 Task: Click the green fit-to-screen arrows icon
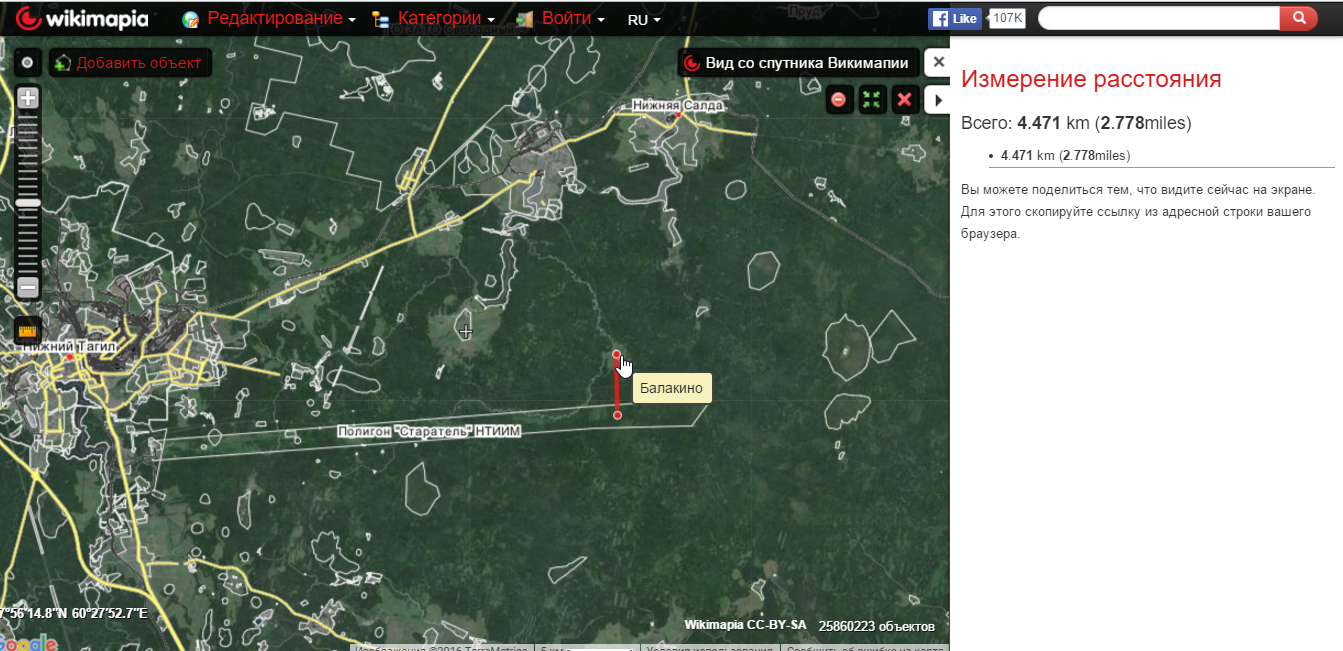[x=872, y=99]
